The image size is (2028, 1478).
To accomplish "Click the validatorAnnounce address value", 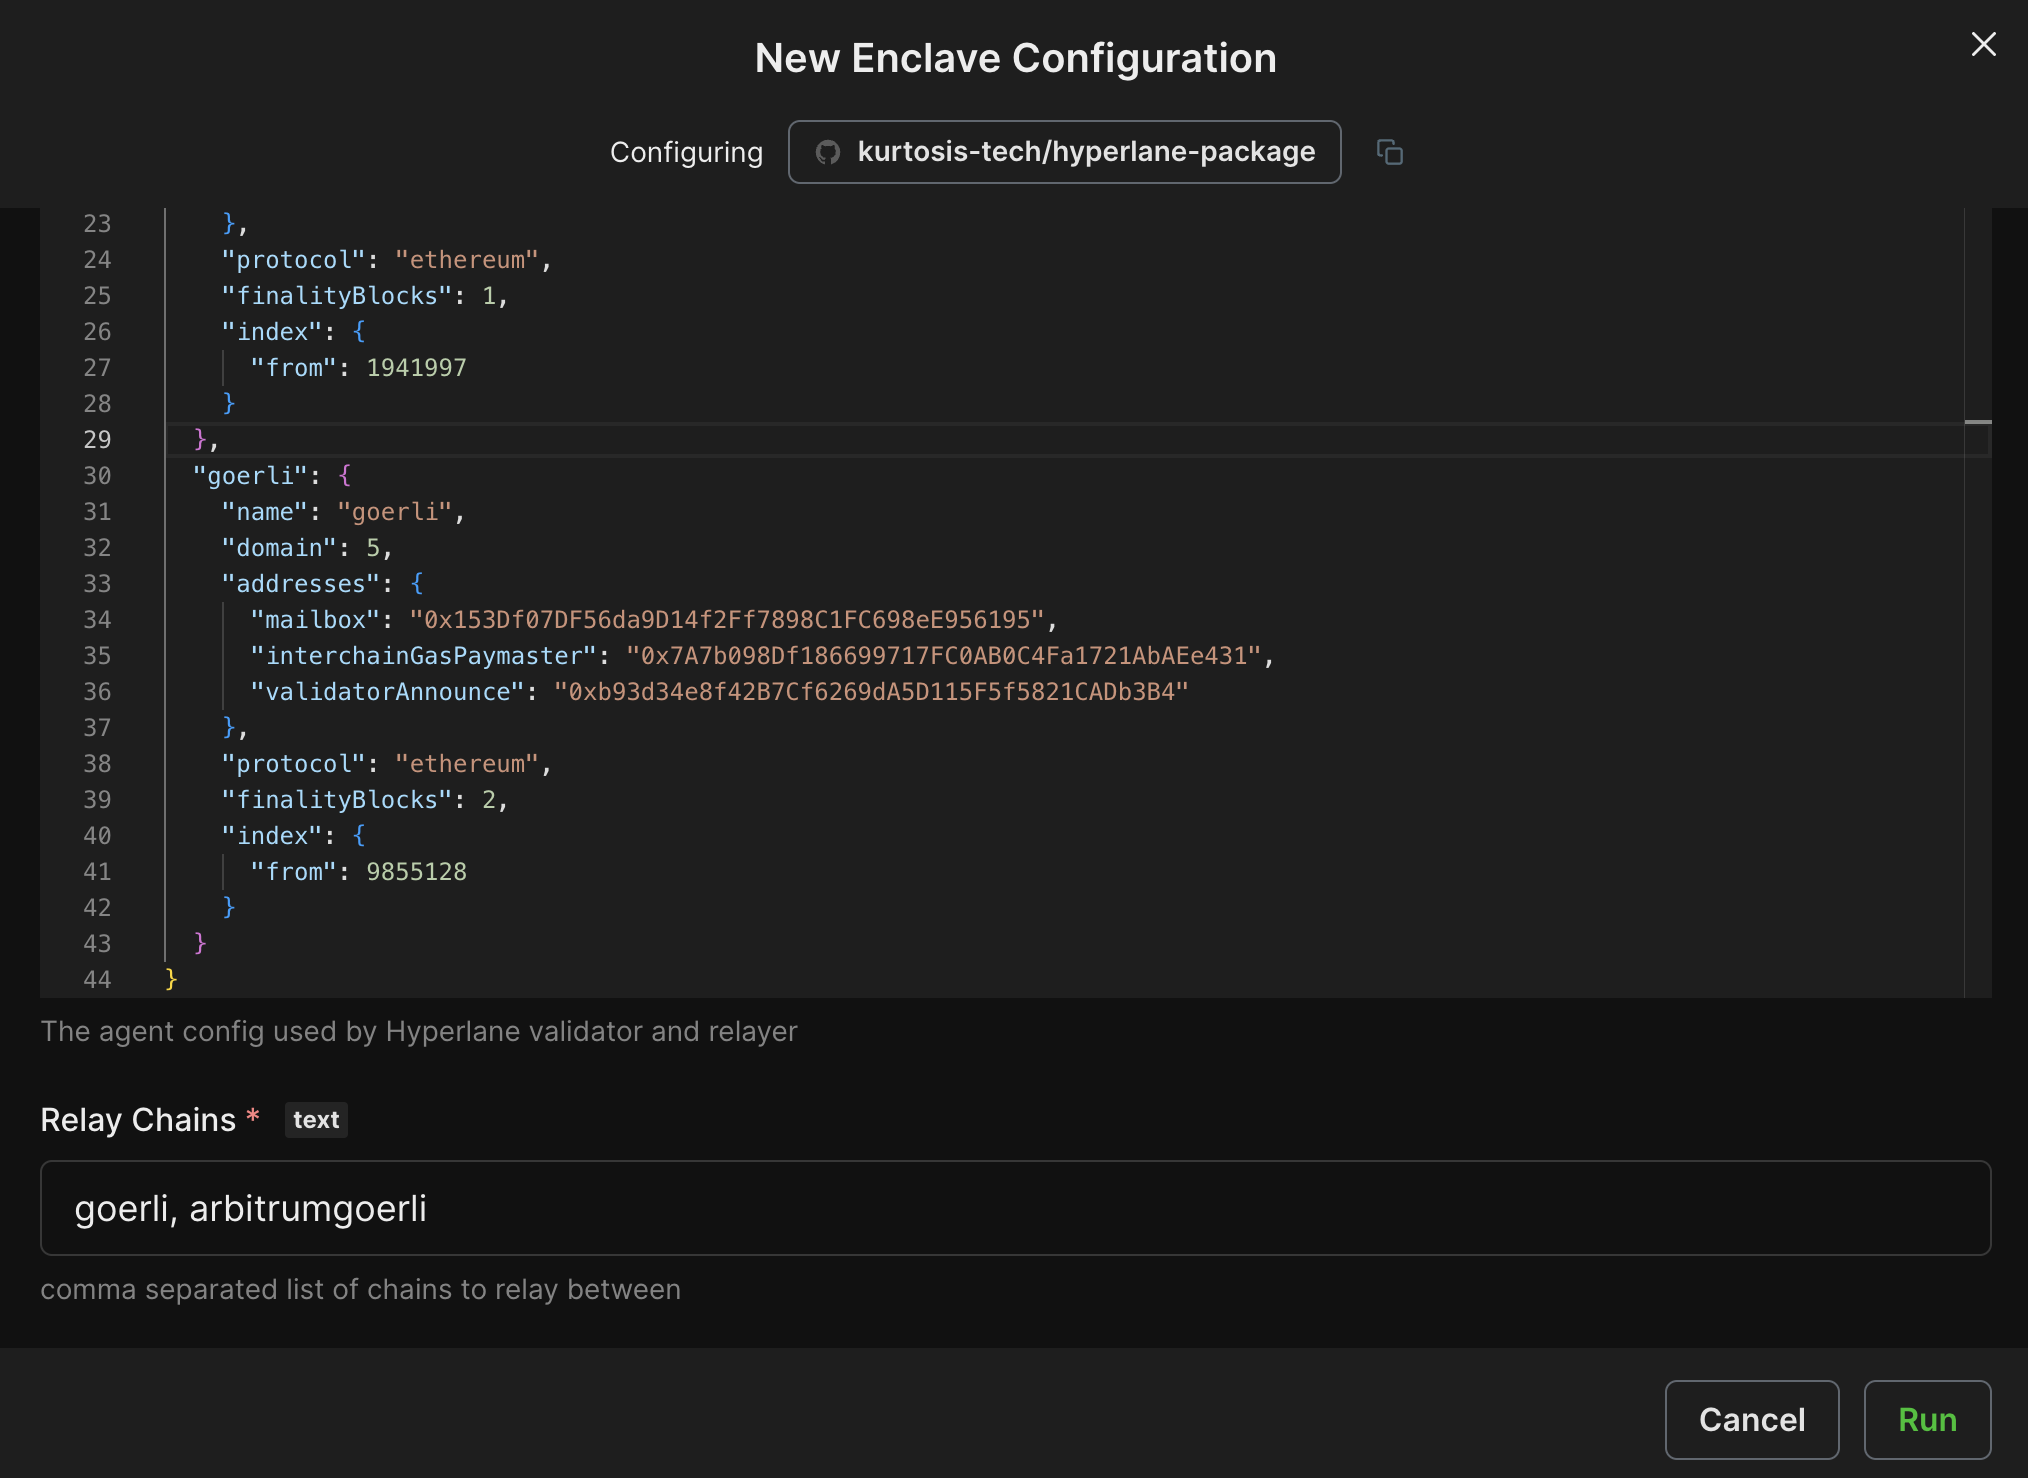I will pos(871,692).
